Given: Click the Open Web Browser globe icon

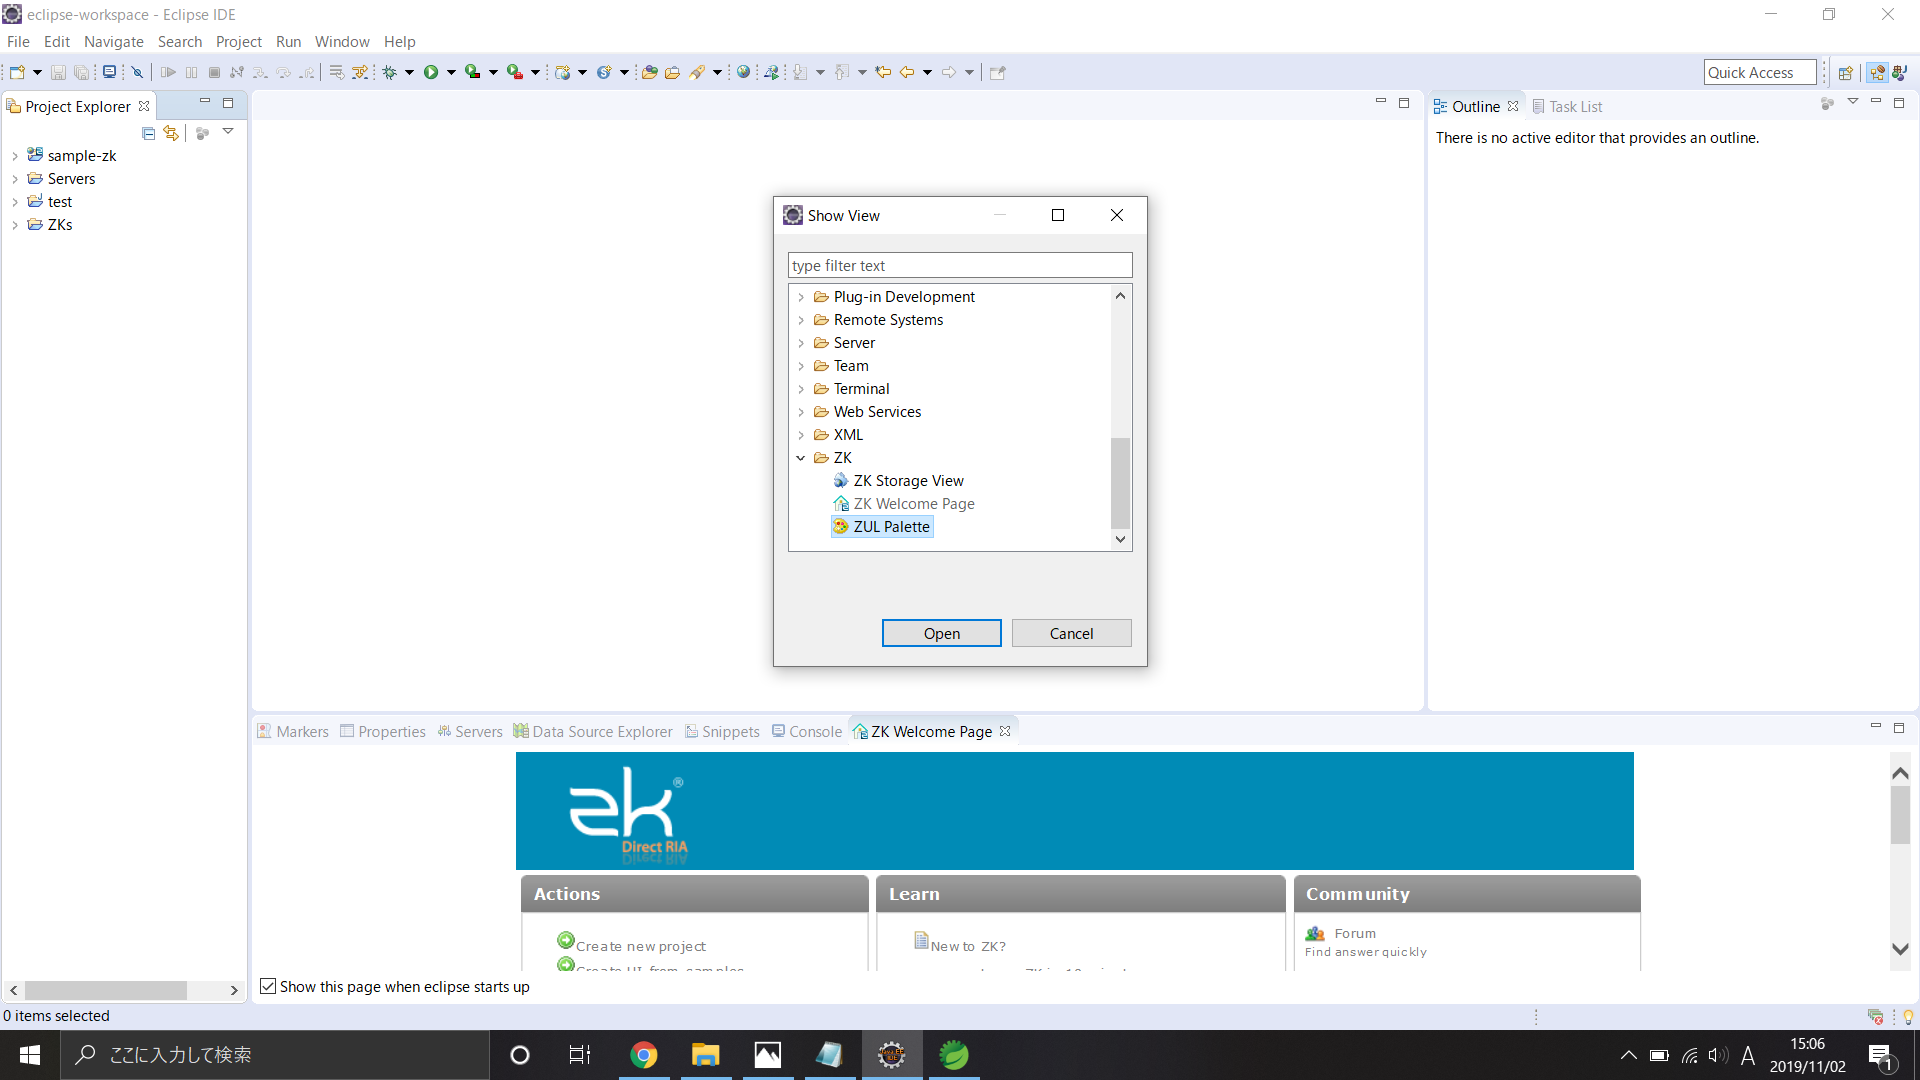Looking at the screenshot, I should point(743,72).
